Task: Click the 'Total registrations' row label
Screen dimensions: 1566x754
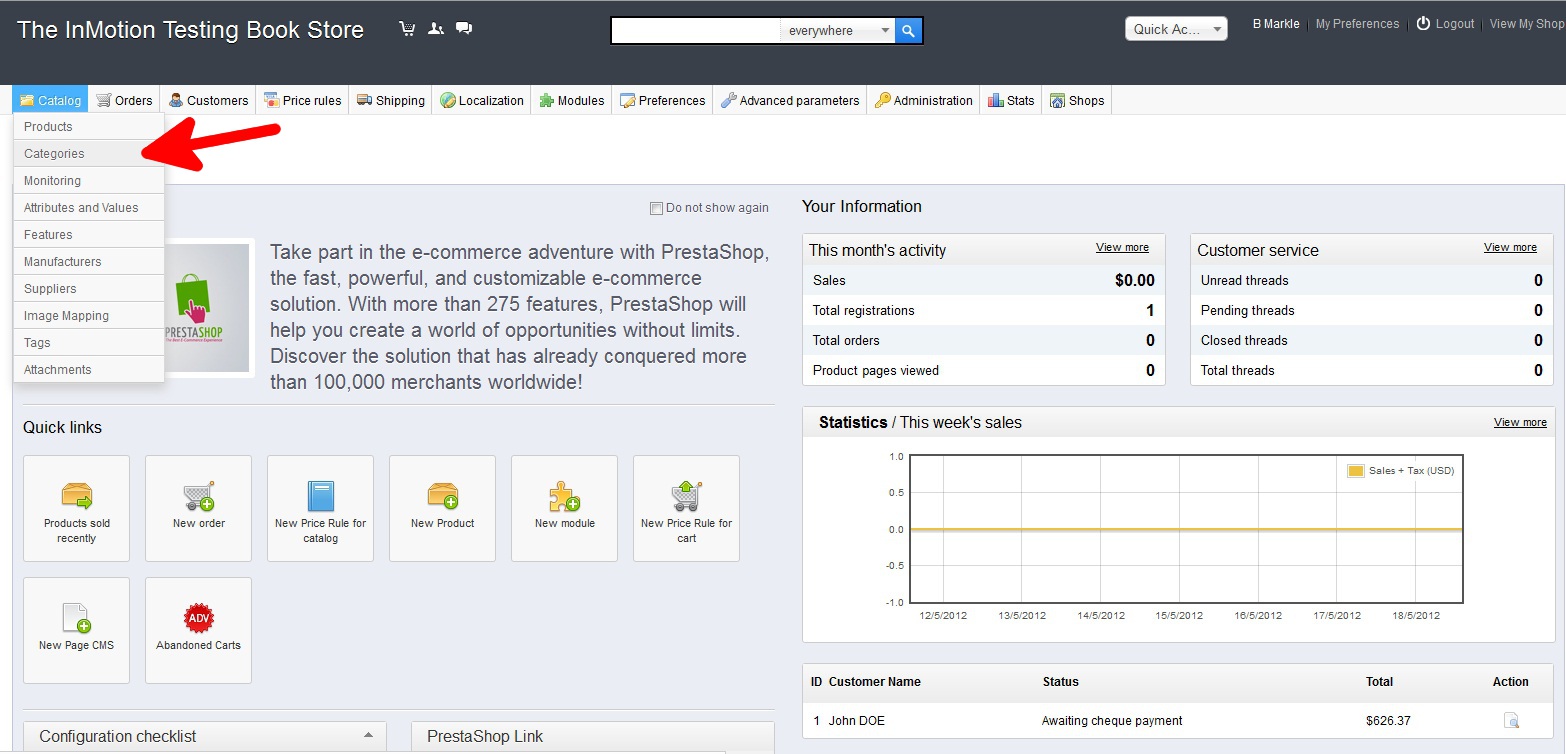Action: pyautogui.click(x=864, y=311)
